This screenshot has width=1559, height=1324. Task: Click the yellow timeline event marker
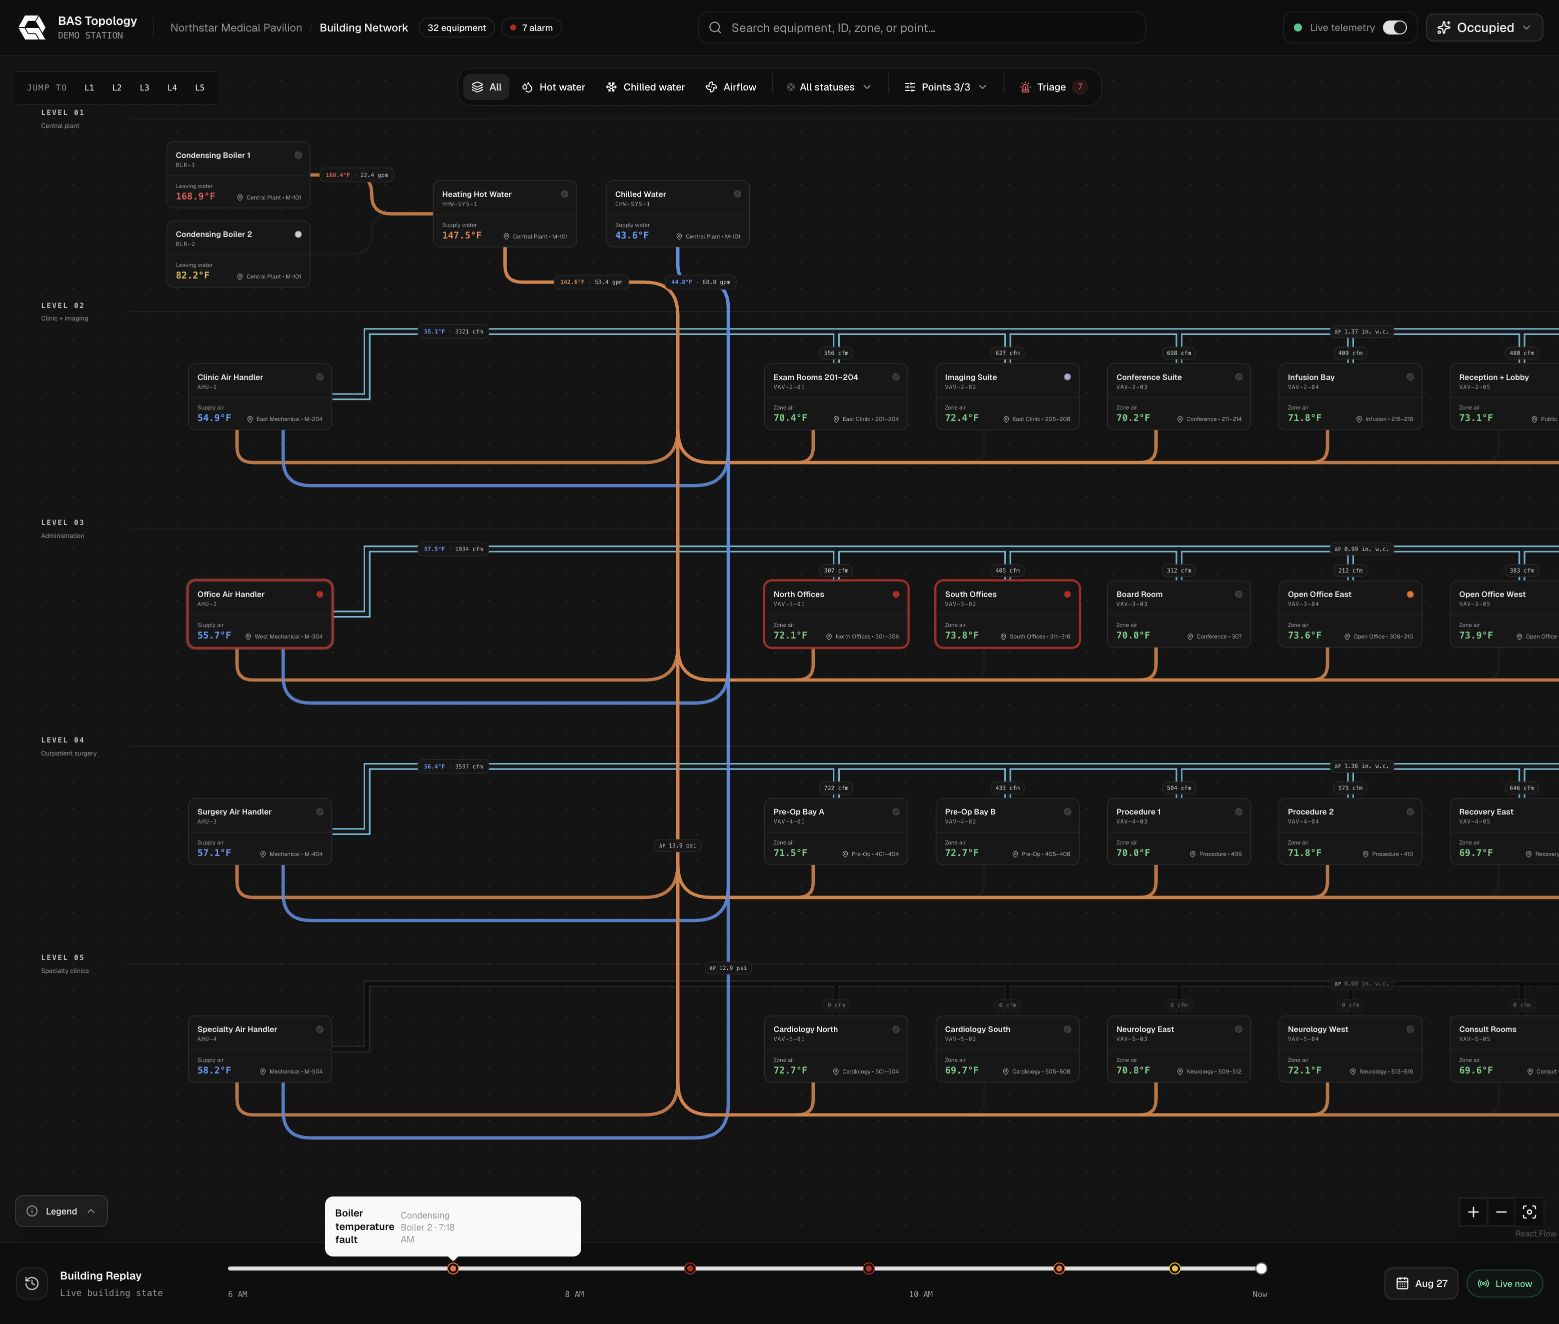1175,1268
